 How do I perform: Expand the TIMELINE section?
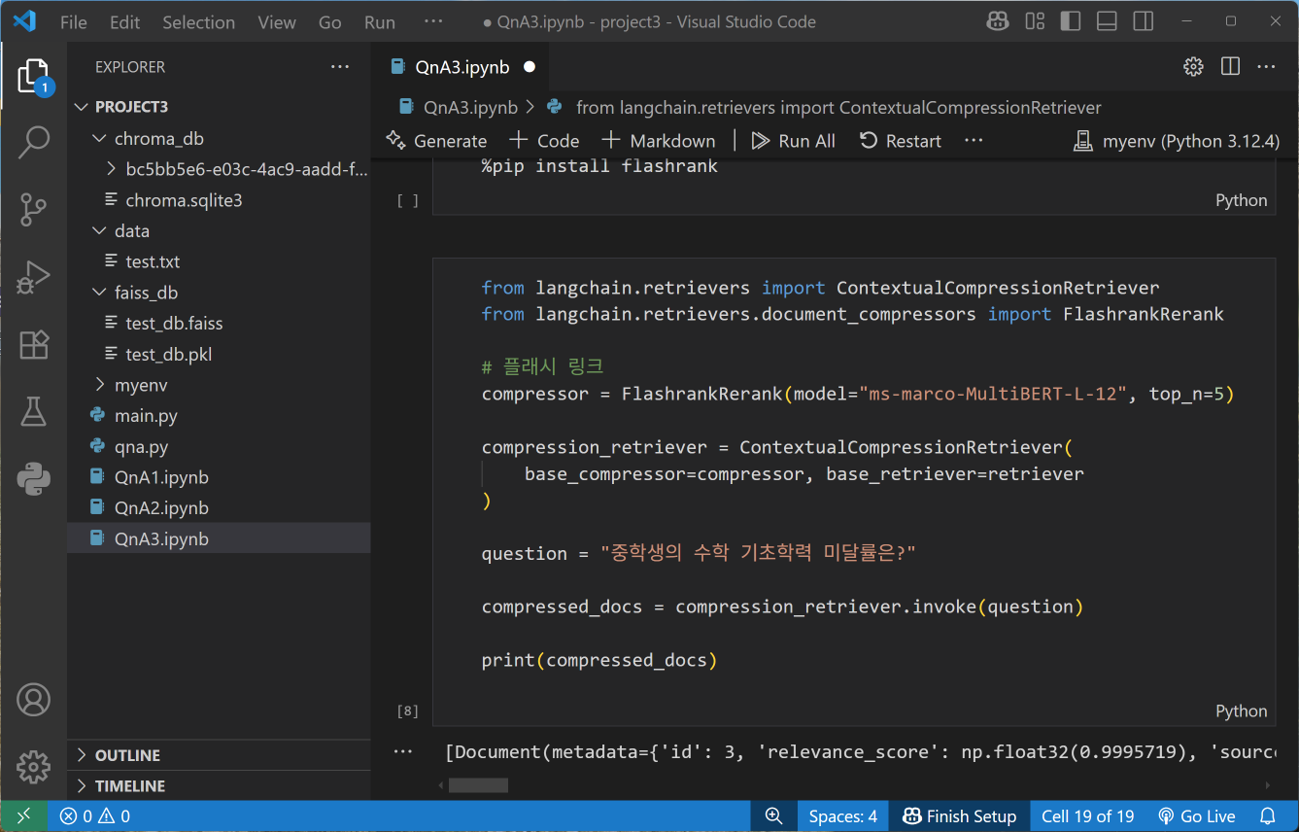[x=219, y=786]
